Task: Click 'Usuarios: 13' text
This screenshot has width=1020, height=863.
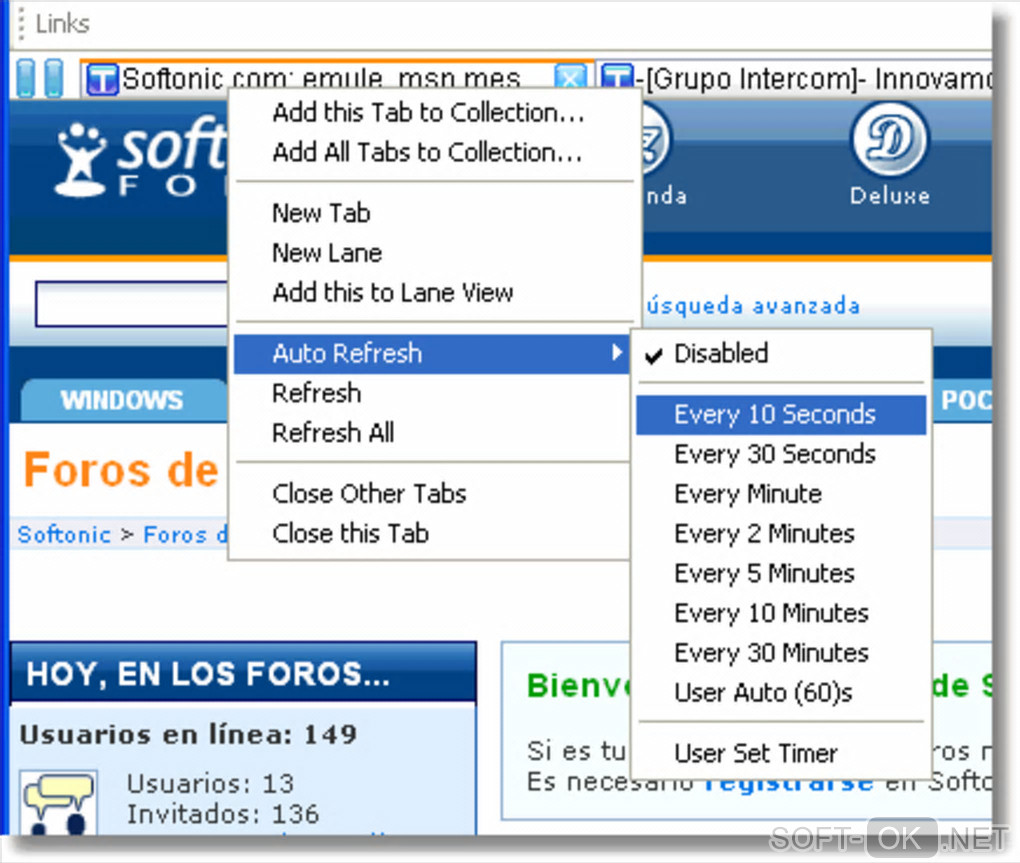Action: point(210,783)
